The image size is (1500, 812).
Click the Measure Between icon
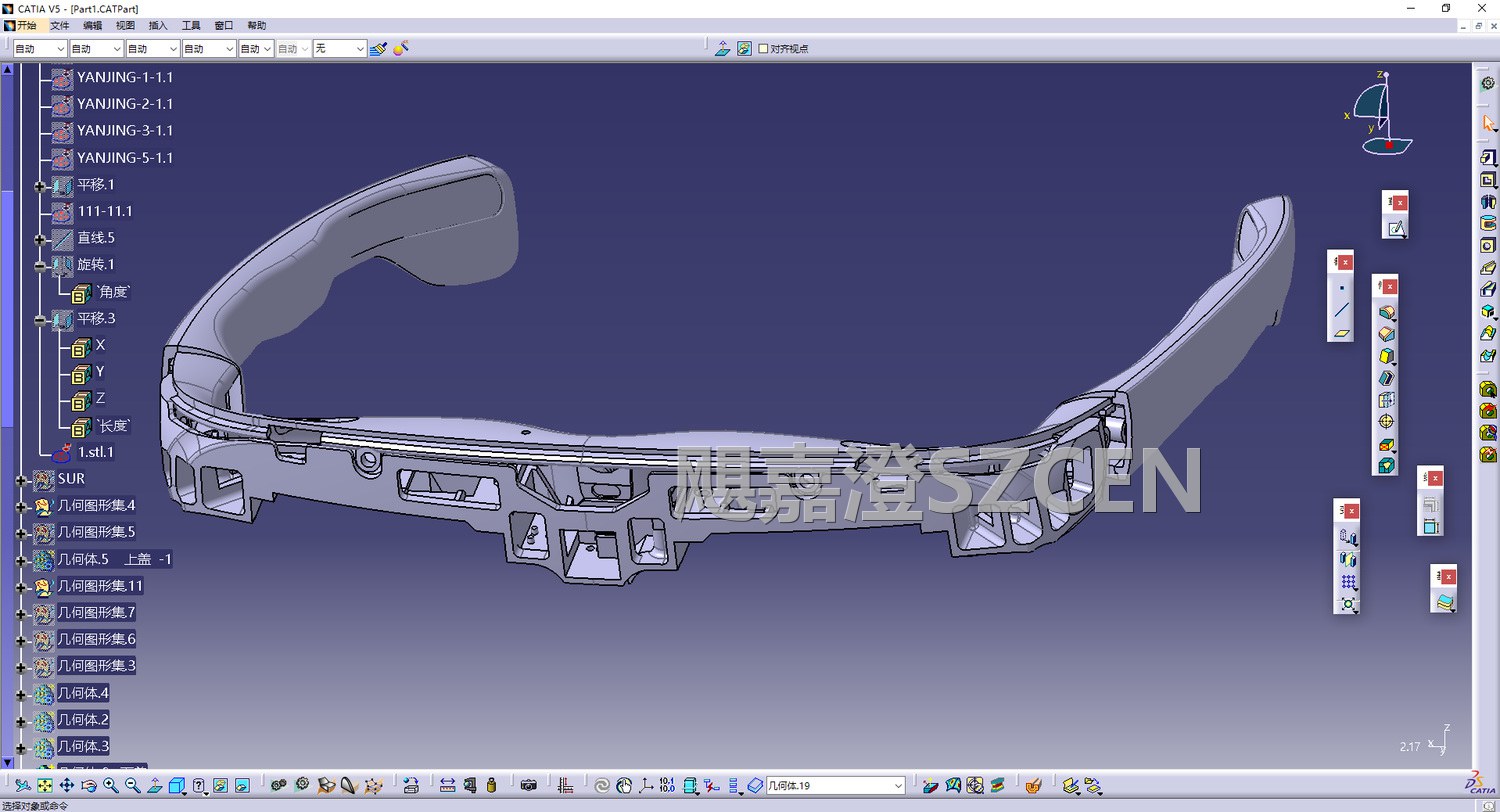[x=447, y=786]
